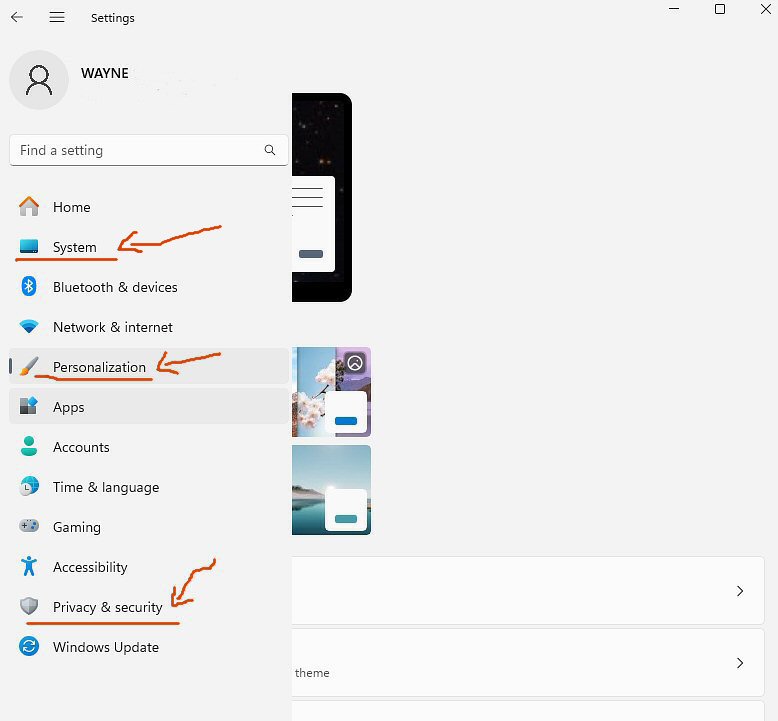Go to Gaming settings label
778x721 pixels.
click(76, 527)
